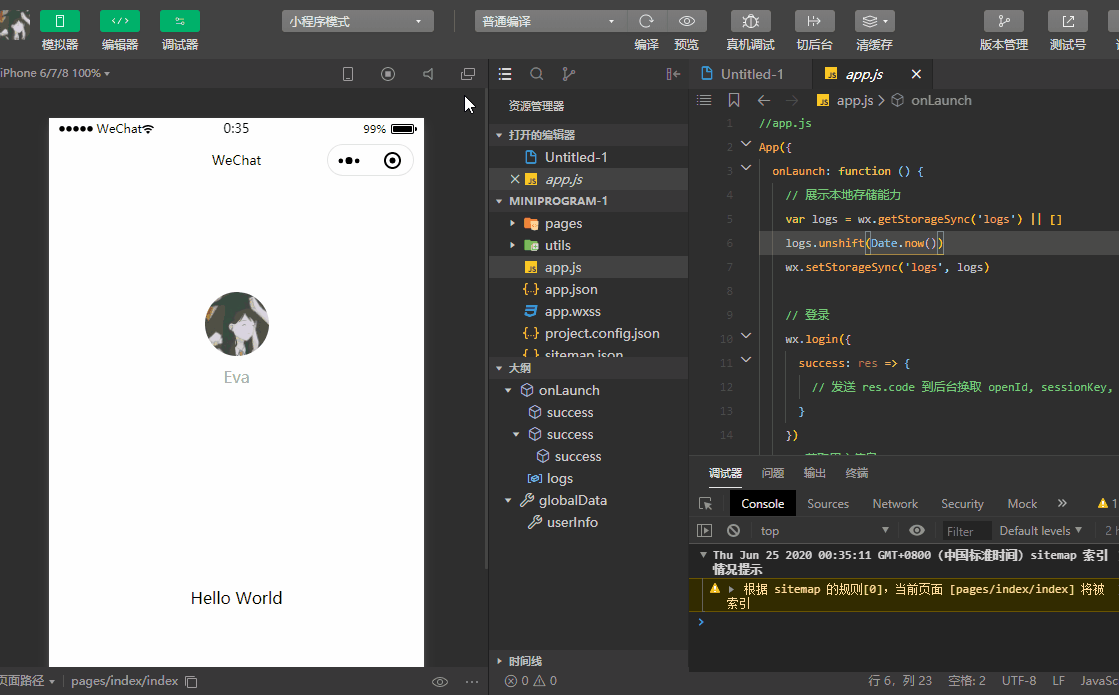Click the file explorer list icon
Image resolution: width=1119 pixels, height=695 pixels.
click(x=505, y=73)
